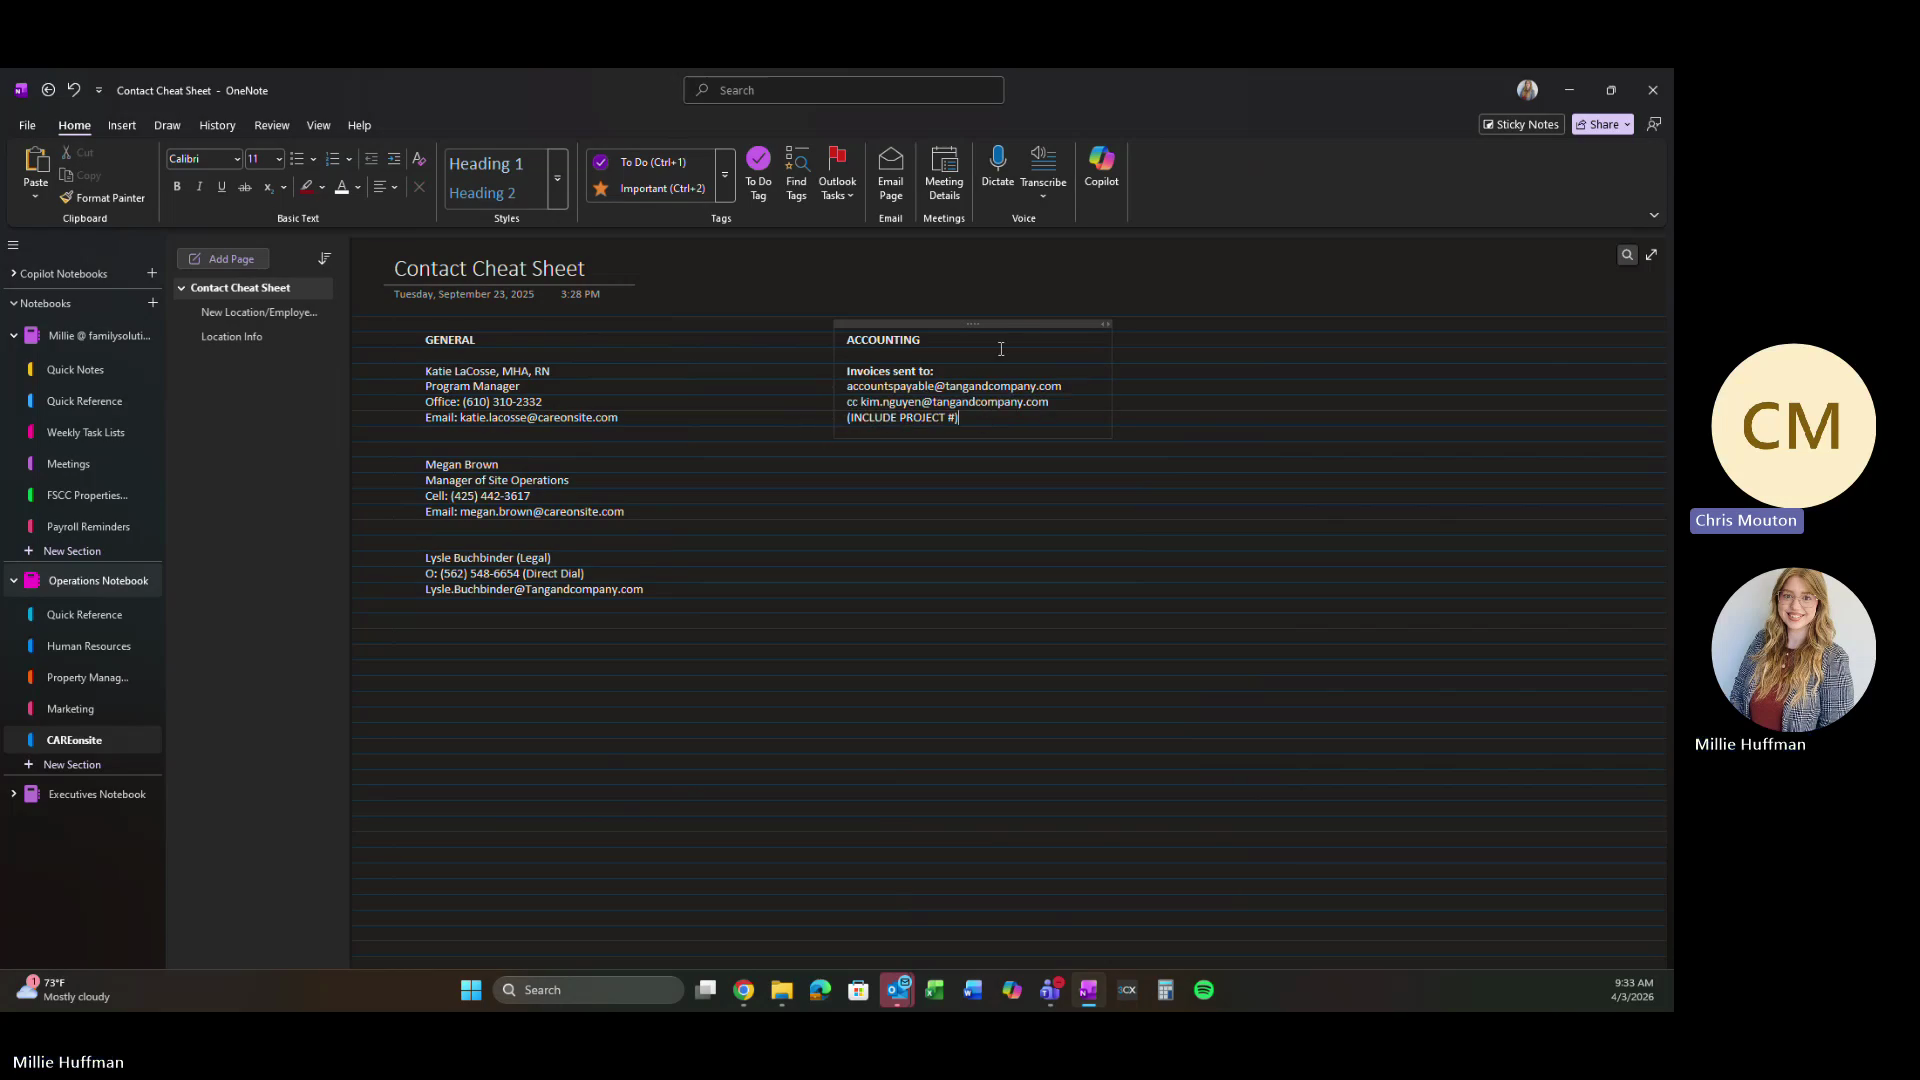Open the Weekly Task Lists section
The image size is (1920, 1080).
coord(85,432)
